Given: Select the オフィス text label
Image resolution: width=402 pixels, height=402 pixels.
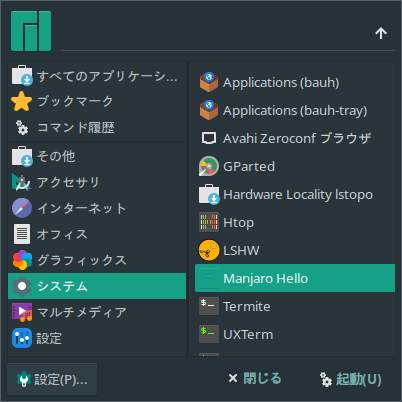Looking at the screenshot, I should 62,234.
